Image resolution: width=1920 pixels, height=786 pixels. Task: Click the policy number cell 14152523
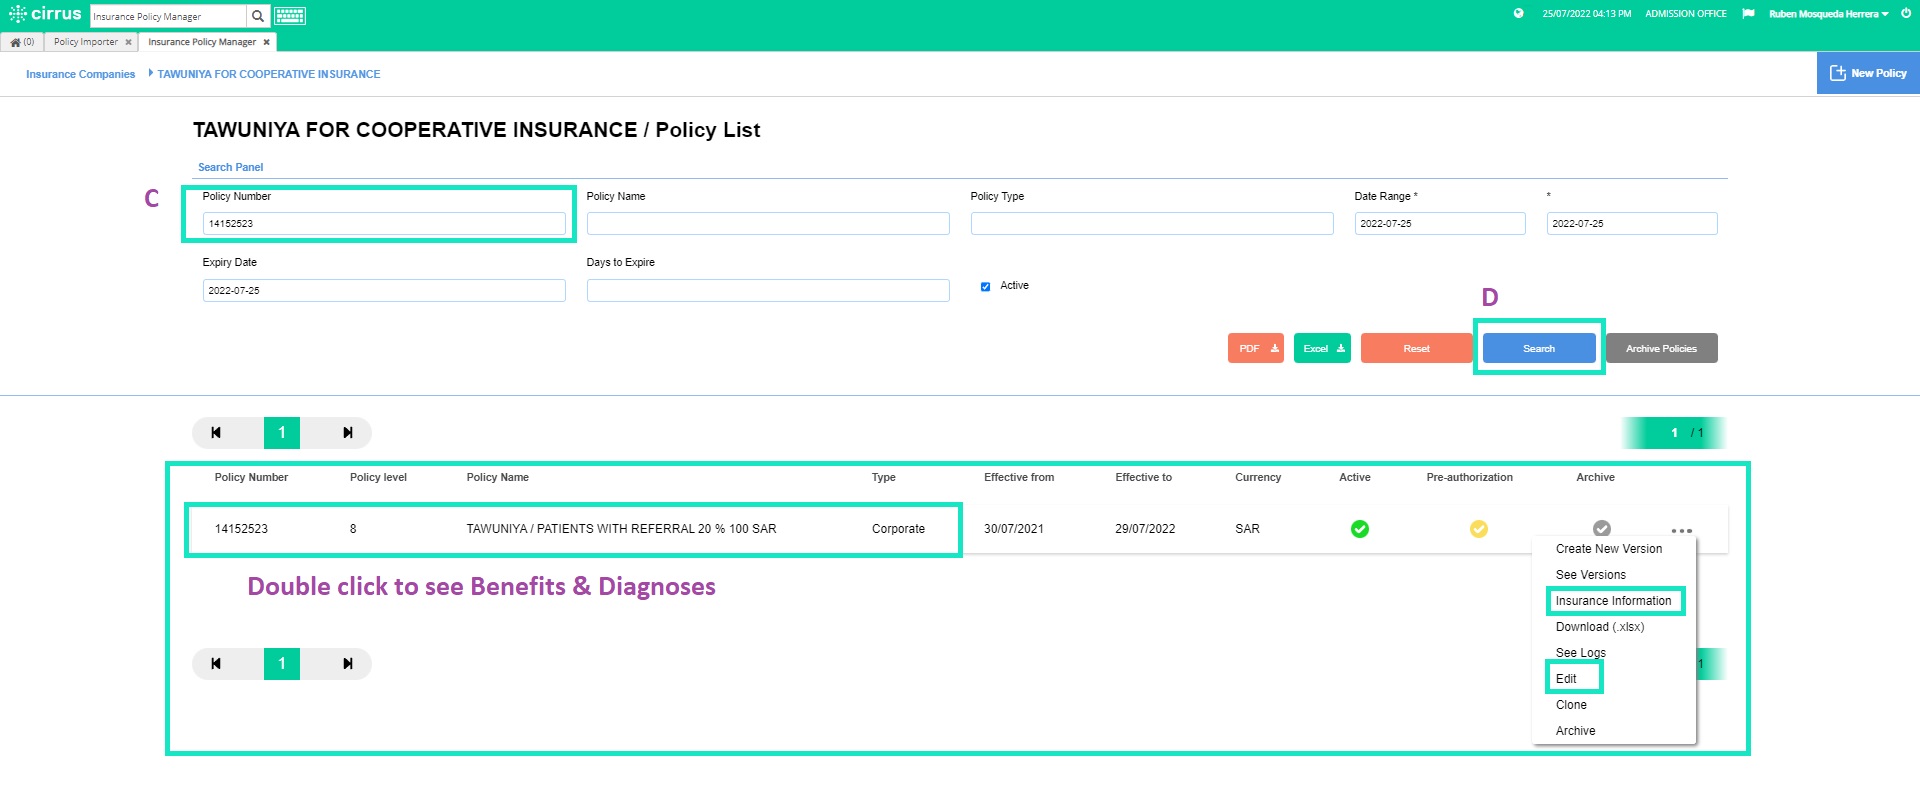point(241,529)
